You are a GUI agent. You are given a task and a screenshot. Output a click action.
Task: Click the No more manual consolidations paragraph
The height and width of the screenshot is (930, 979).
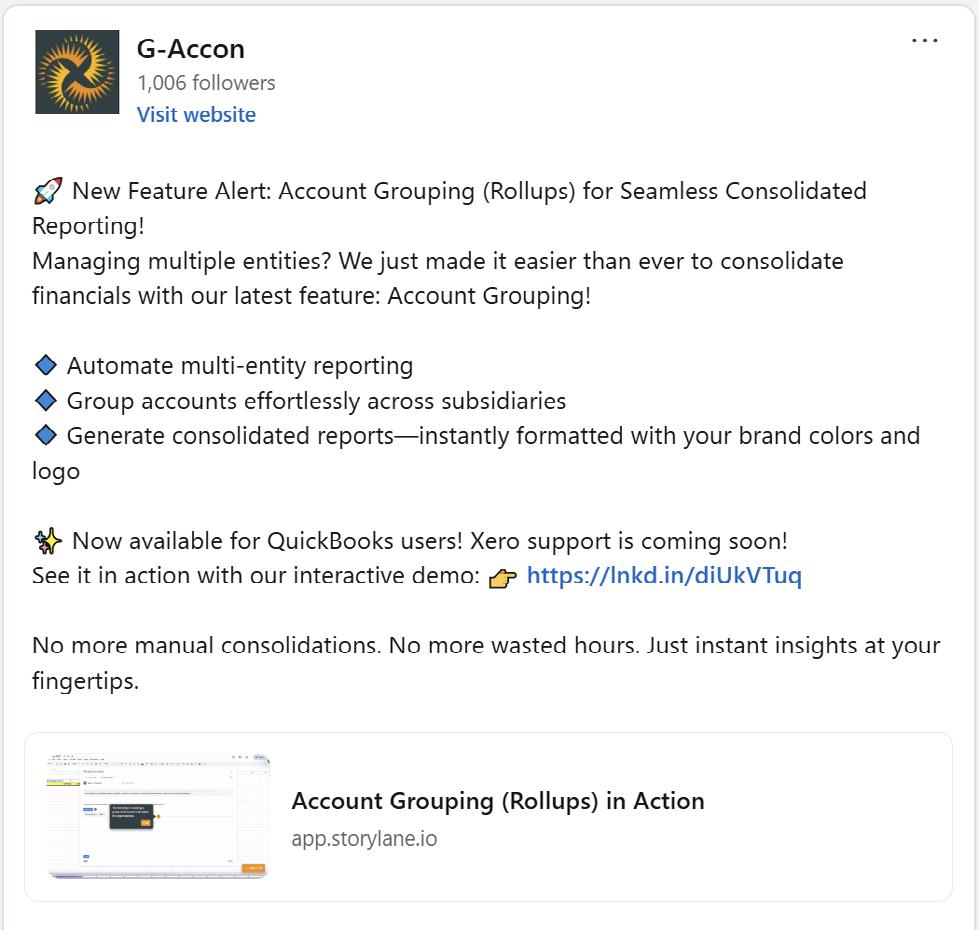coord(486,646)
